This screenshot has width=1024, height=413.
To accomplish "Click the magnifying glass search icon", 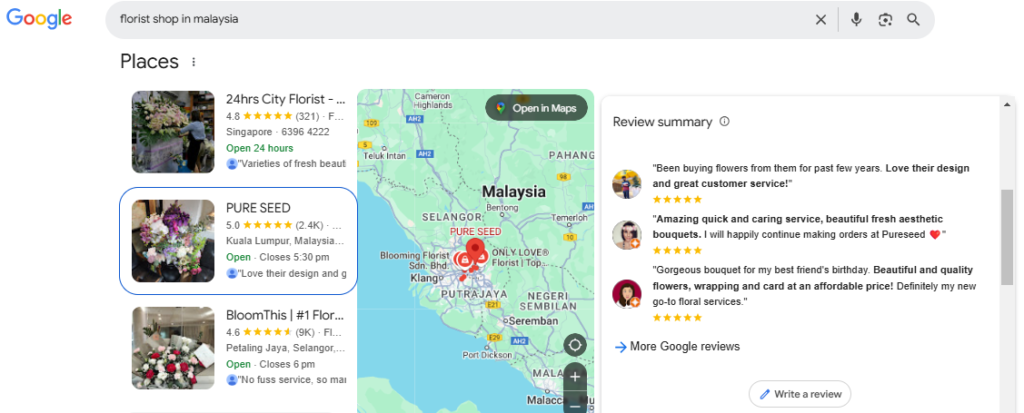I will 913,20.
